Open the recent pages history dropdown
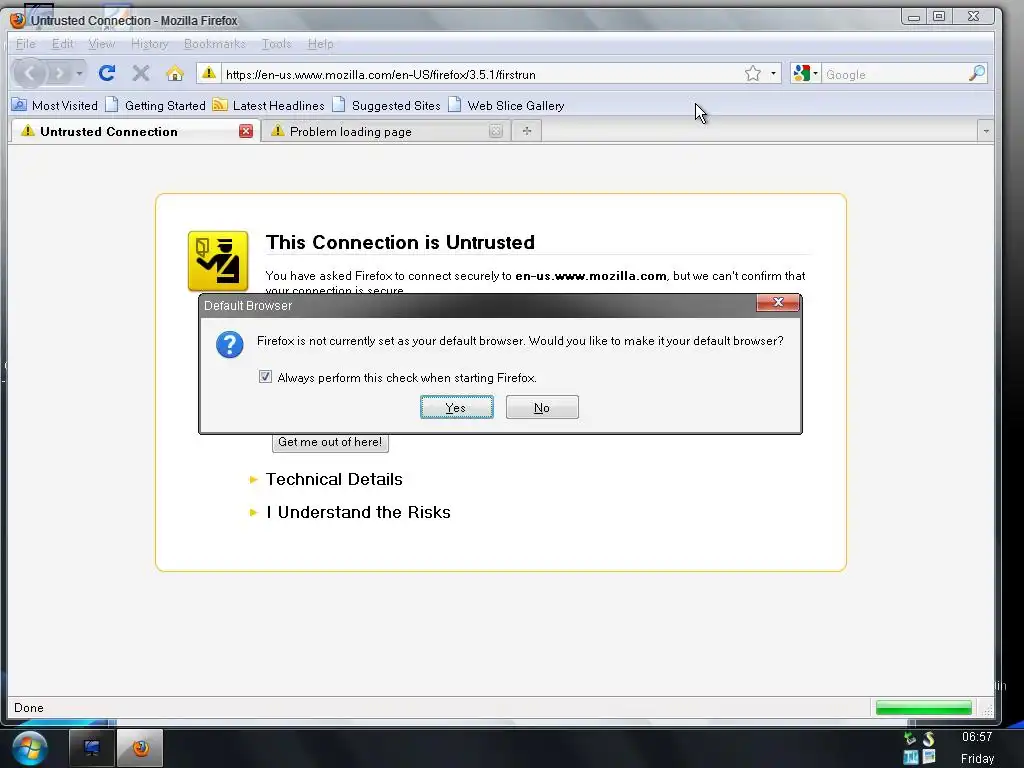 tap(79, 73)
